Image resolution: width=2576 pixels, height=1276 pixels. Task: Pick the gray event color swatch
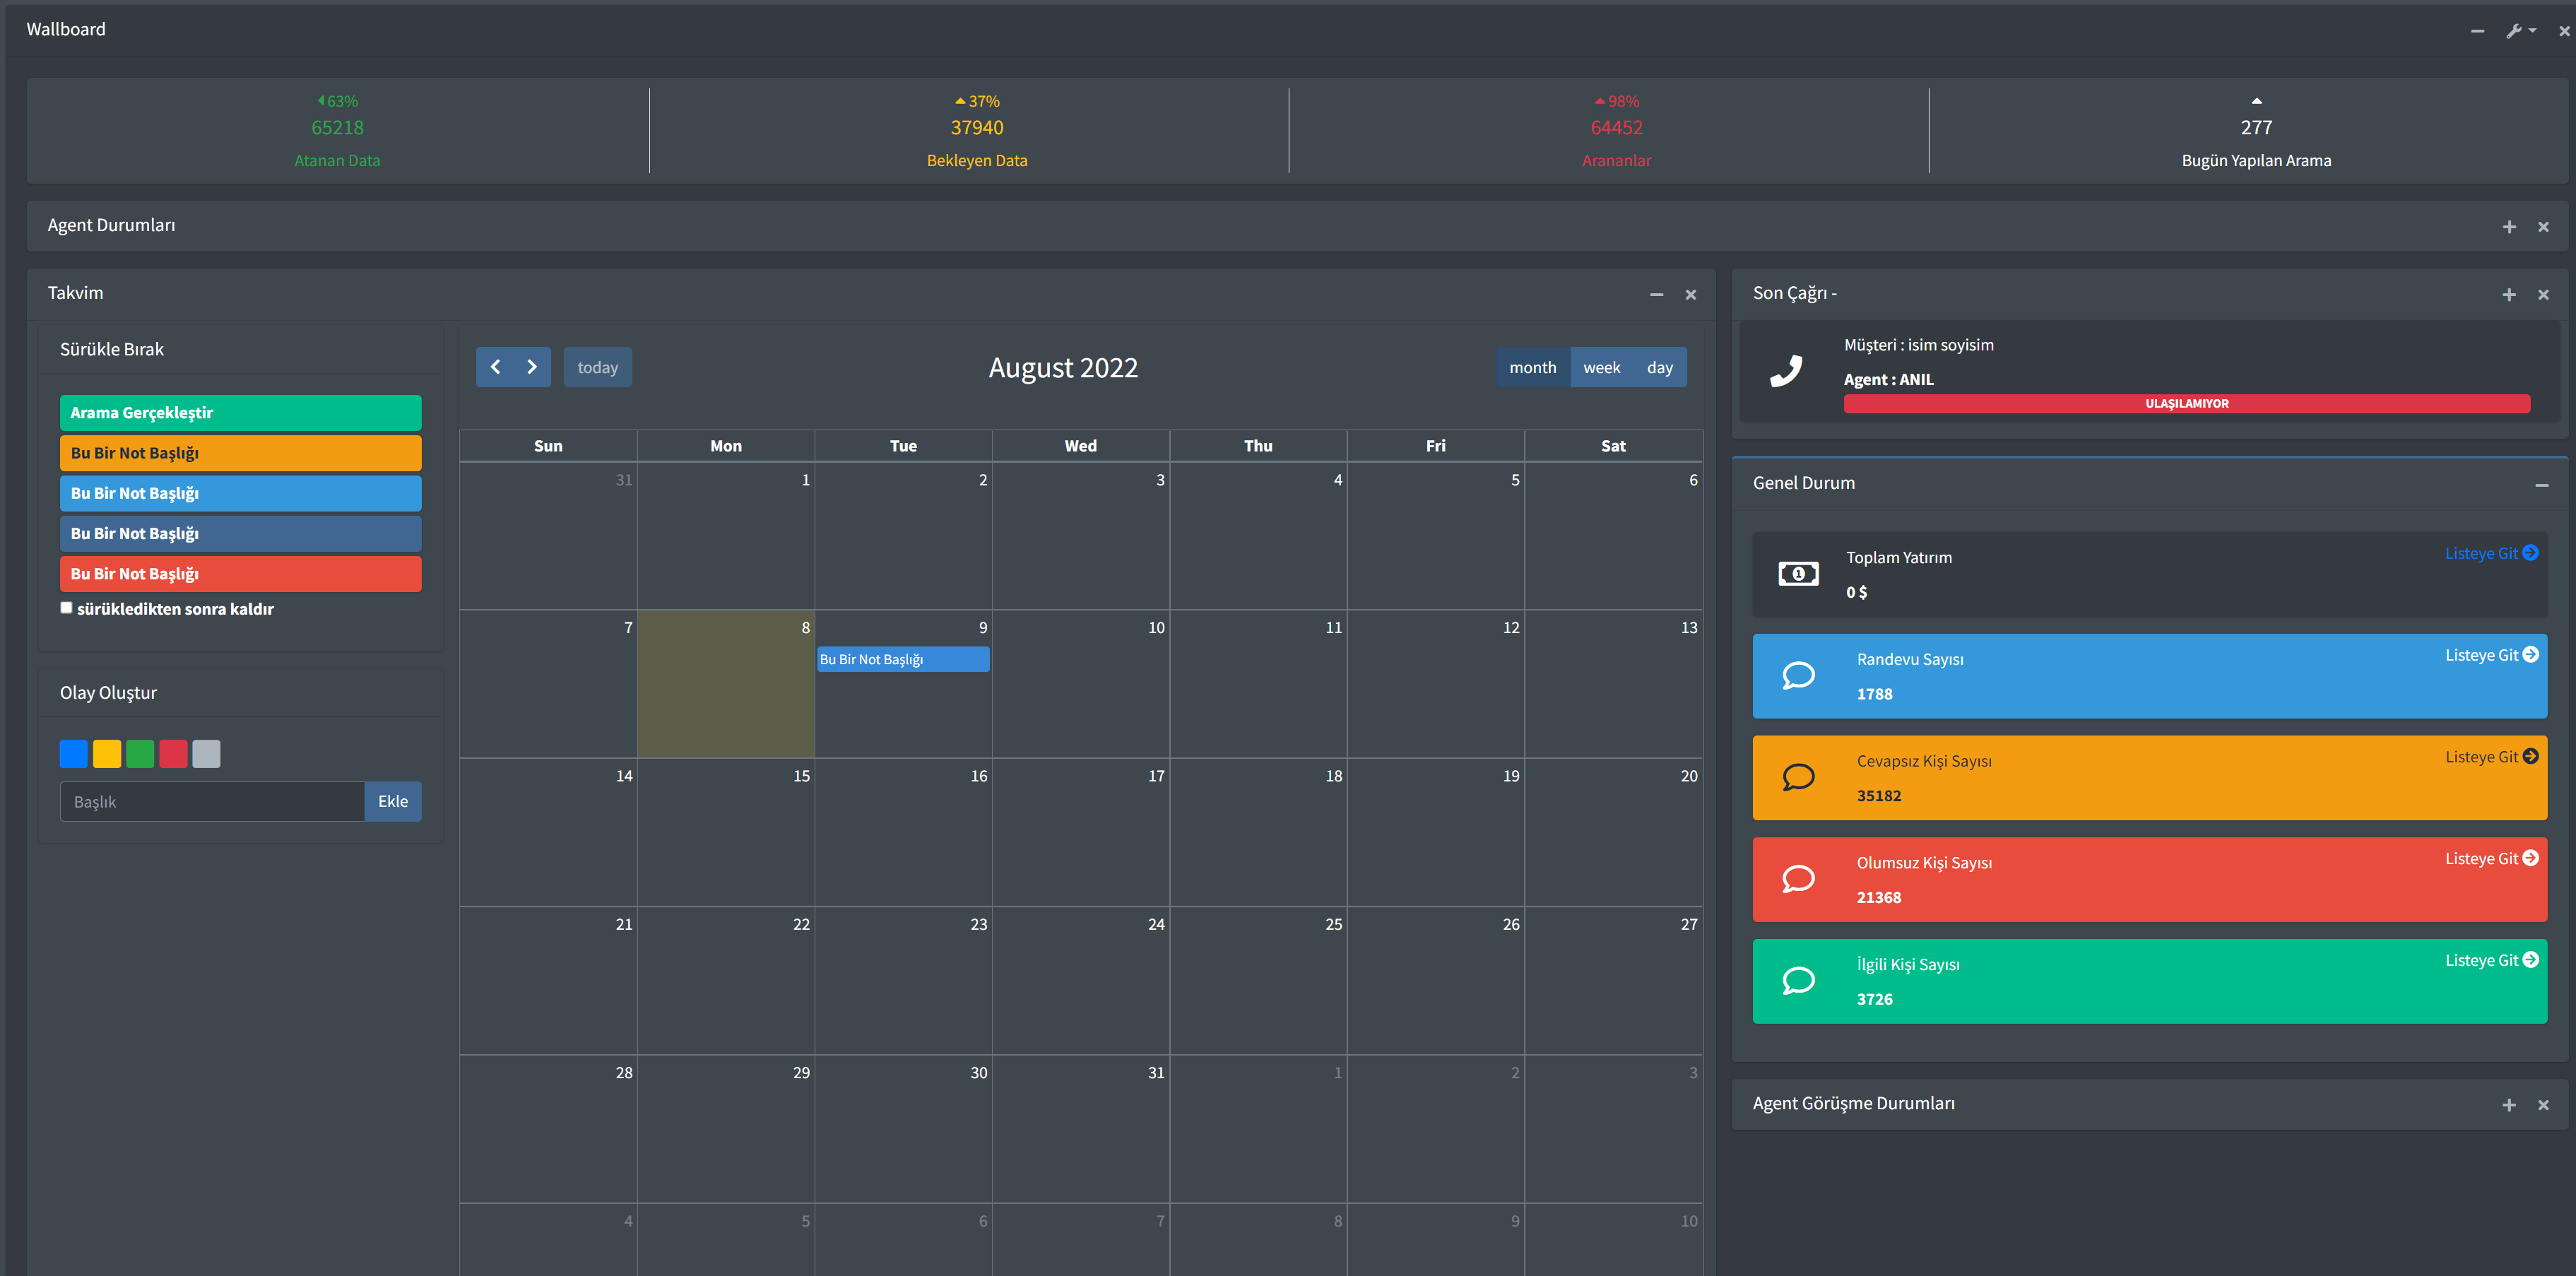(x=206, y=753)
